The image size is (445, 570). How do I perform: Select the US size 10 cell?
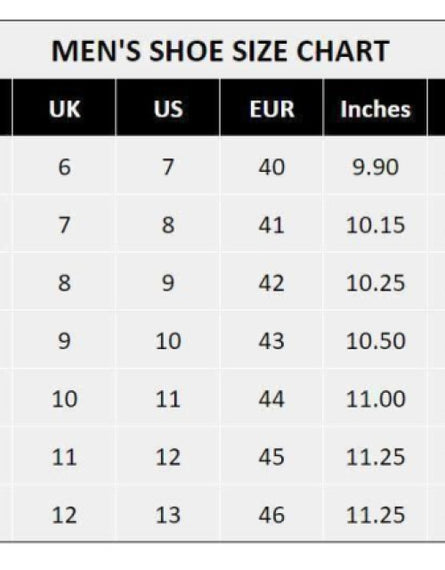pyautogui.click(x=168, y=341)
